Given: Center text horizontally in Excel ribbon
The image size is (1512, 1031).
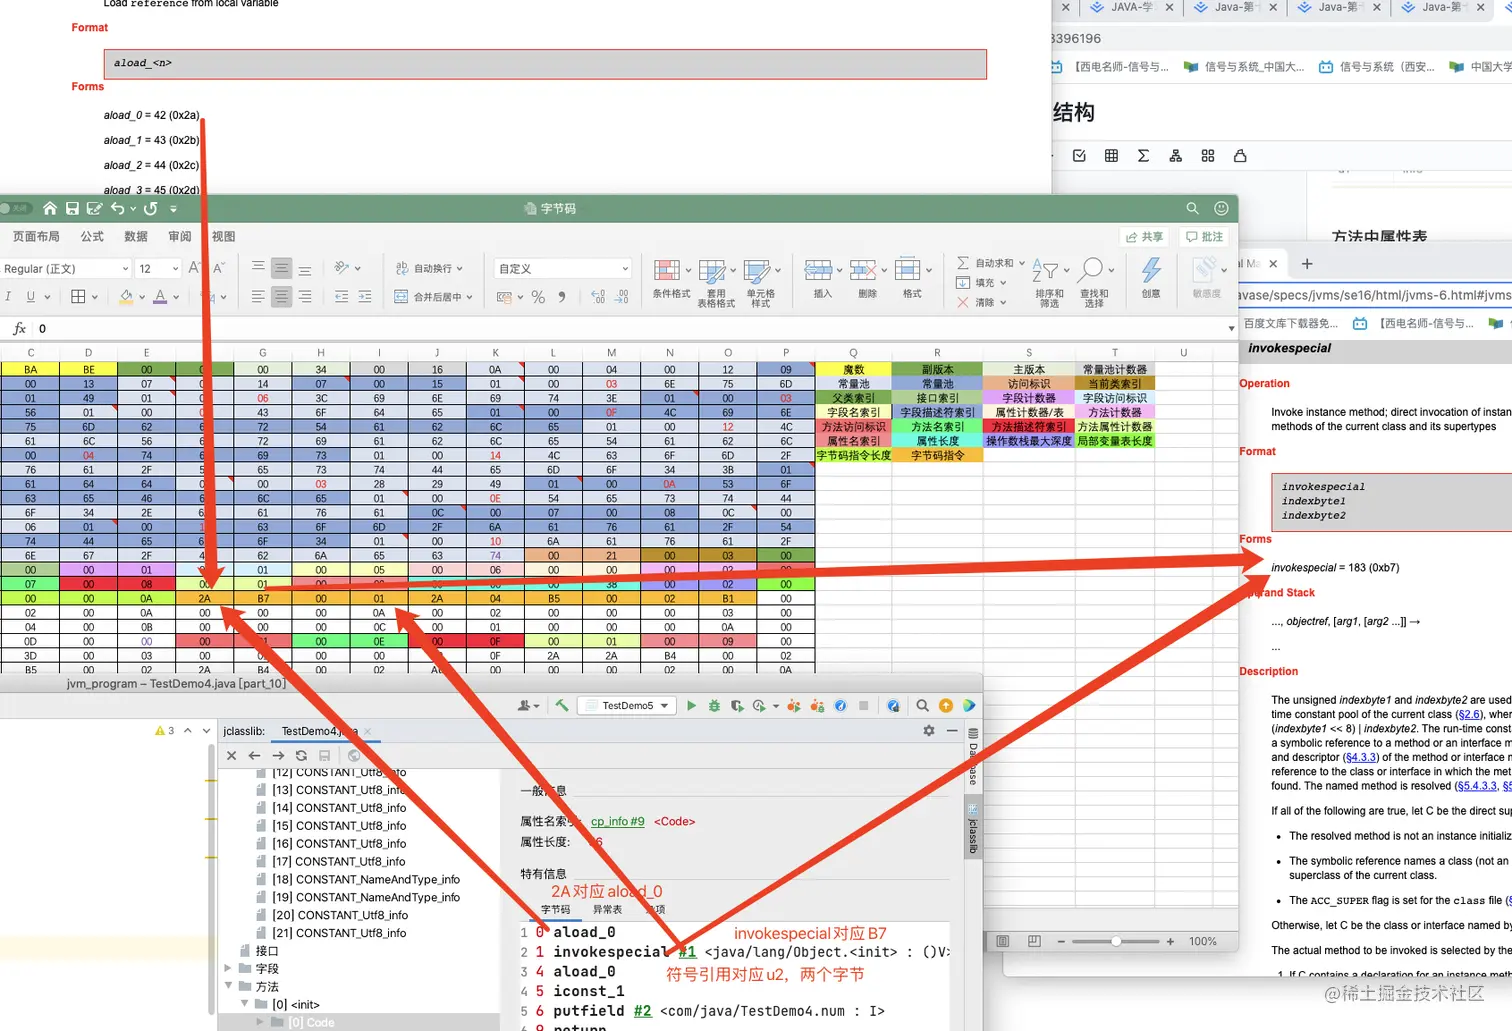Looking at the screenshot, I should pos(281,297).
